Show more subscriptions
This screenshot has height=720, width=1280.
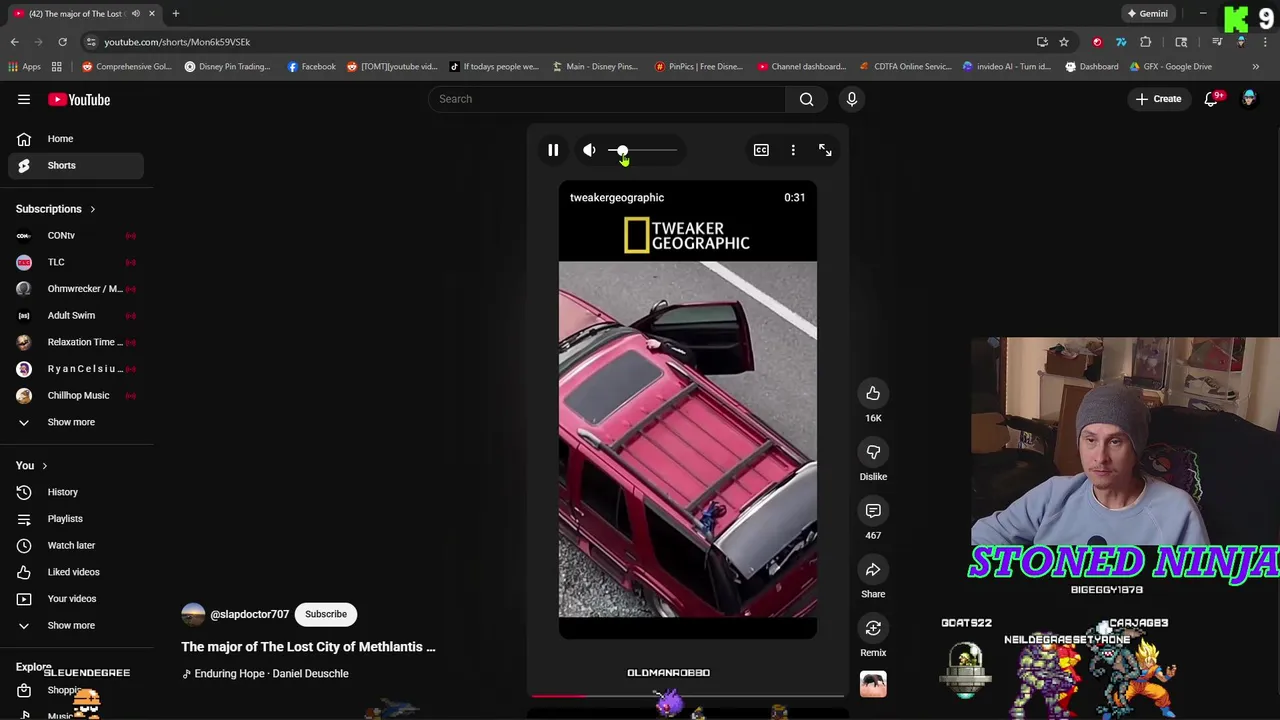point(76,422)
